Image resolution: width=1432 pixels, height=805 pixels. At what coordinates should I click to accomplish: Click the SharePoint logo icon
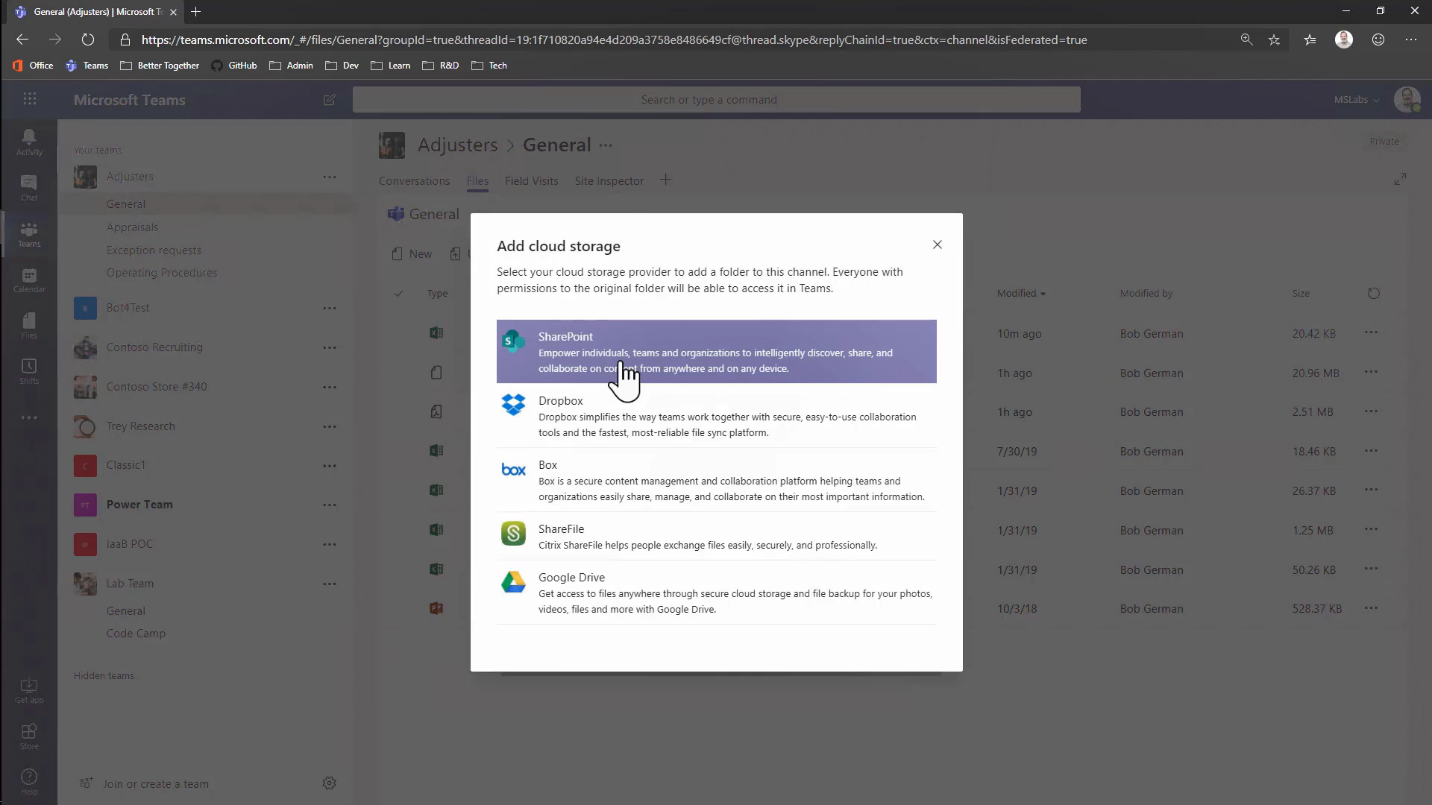pos(513,340)
